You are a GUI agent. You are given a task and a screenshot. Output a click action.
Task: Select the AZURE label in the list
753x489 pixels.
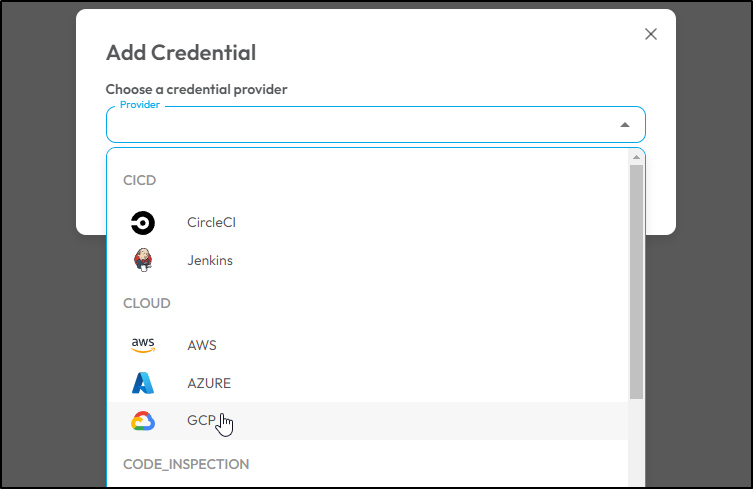point(209,383)
